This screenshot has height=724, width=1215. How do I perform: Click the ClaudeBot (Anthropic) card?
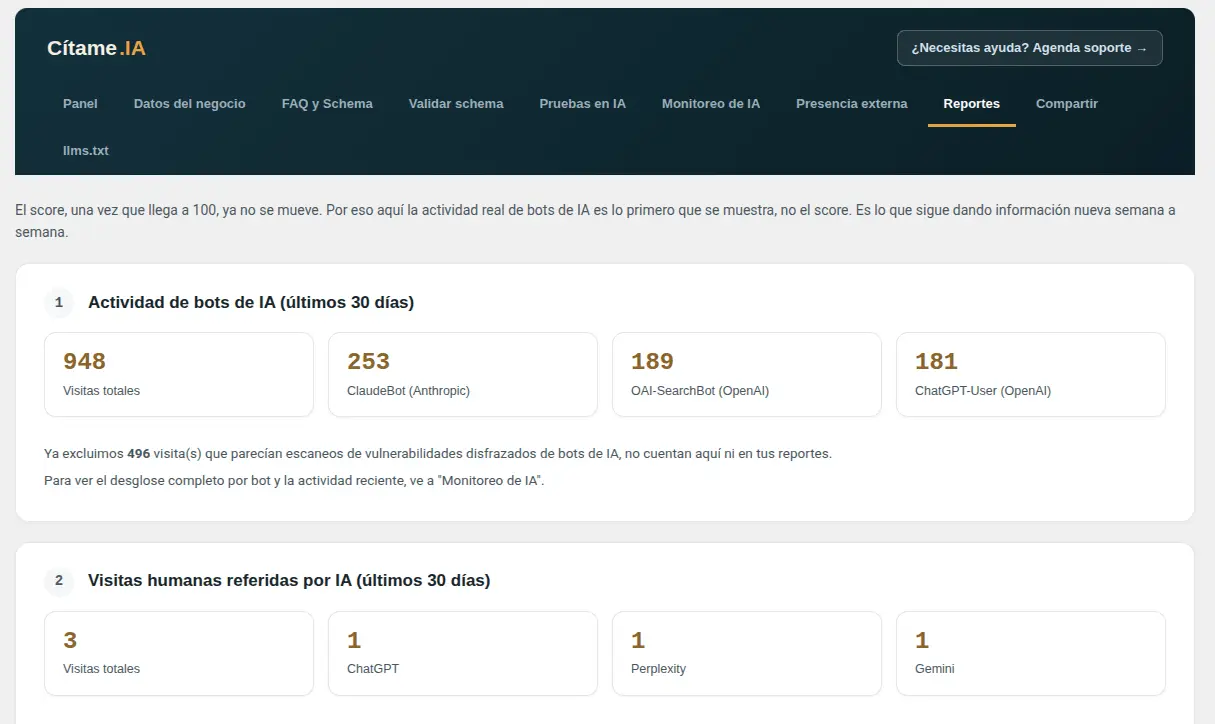tap(463, 374)
